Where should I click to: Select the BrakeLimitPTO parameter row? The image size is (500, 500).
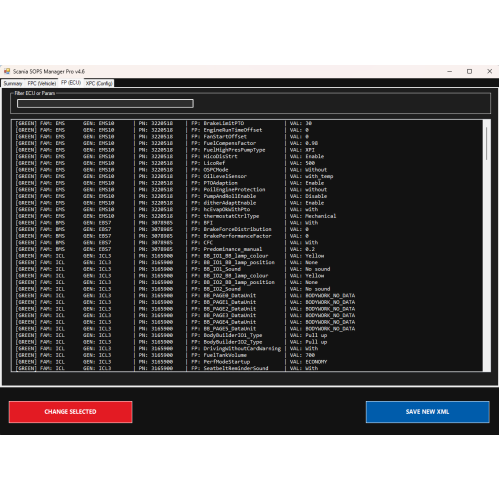coord(247,123)
